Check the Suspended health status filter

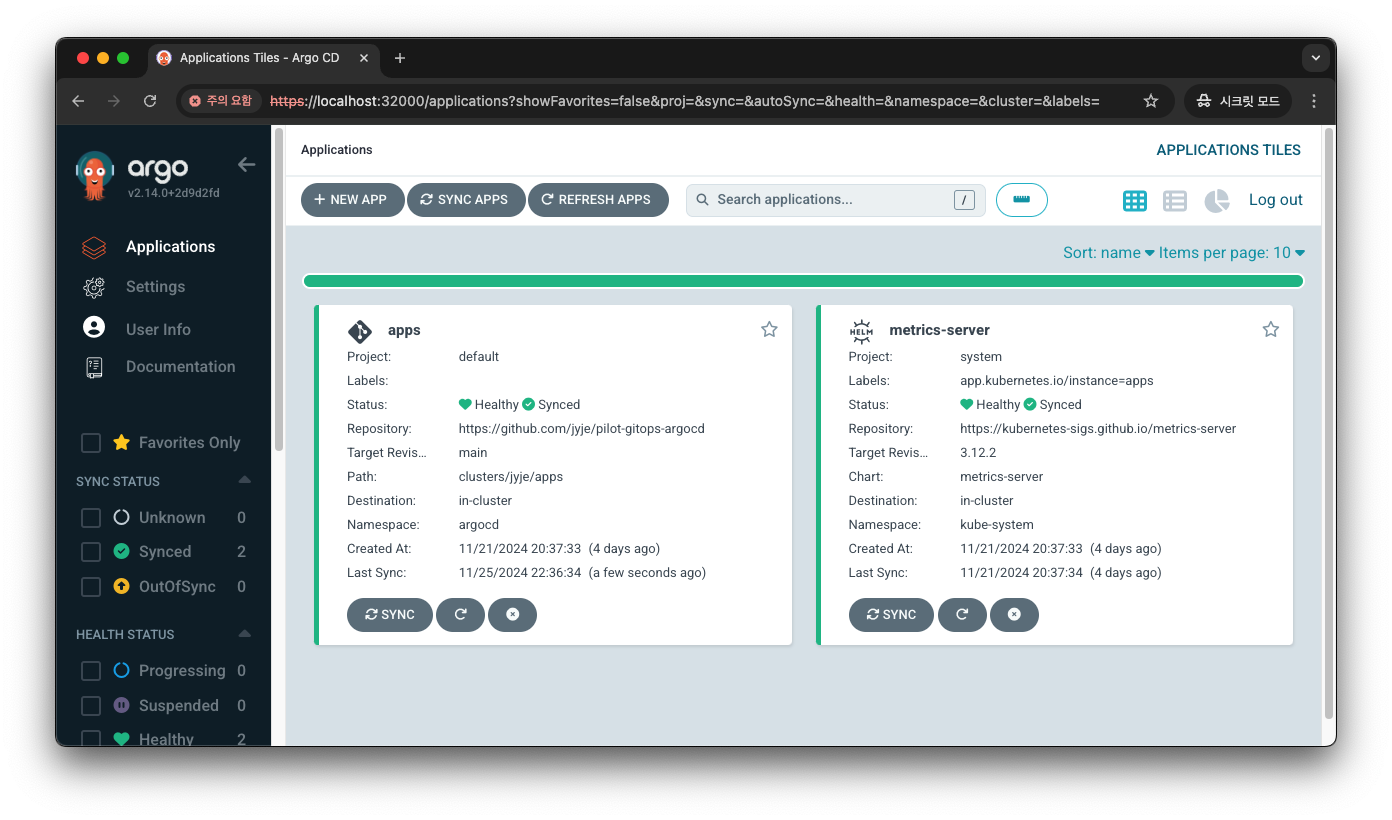(91, 706)
